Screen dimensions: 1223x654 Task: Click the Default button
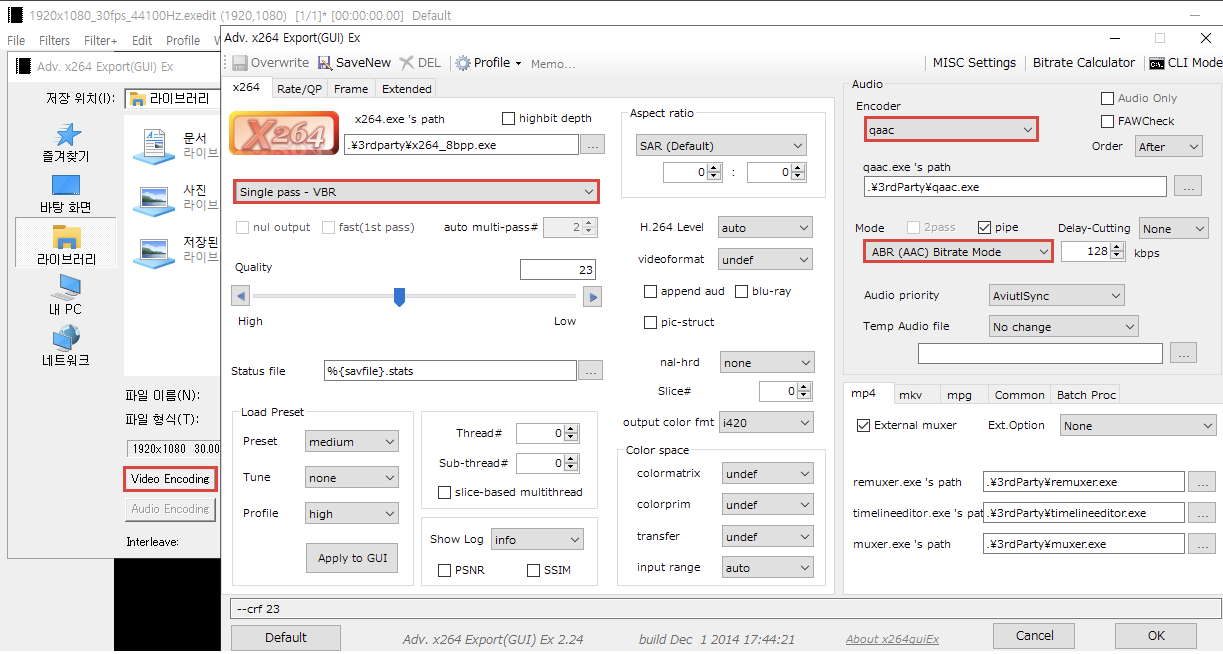click(x=286, y=637)
